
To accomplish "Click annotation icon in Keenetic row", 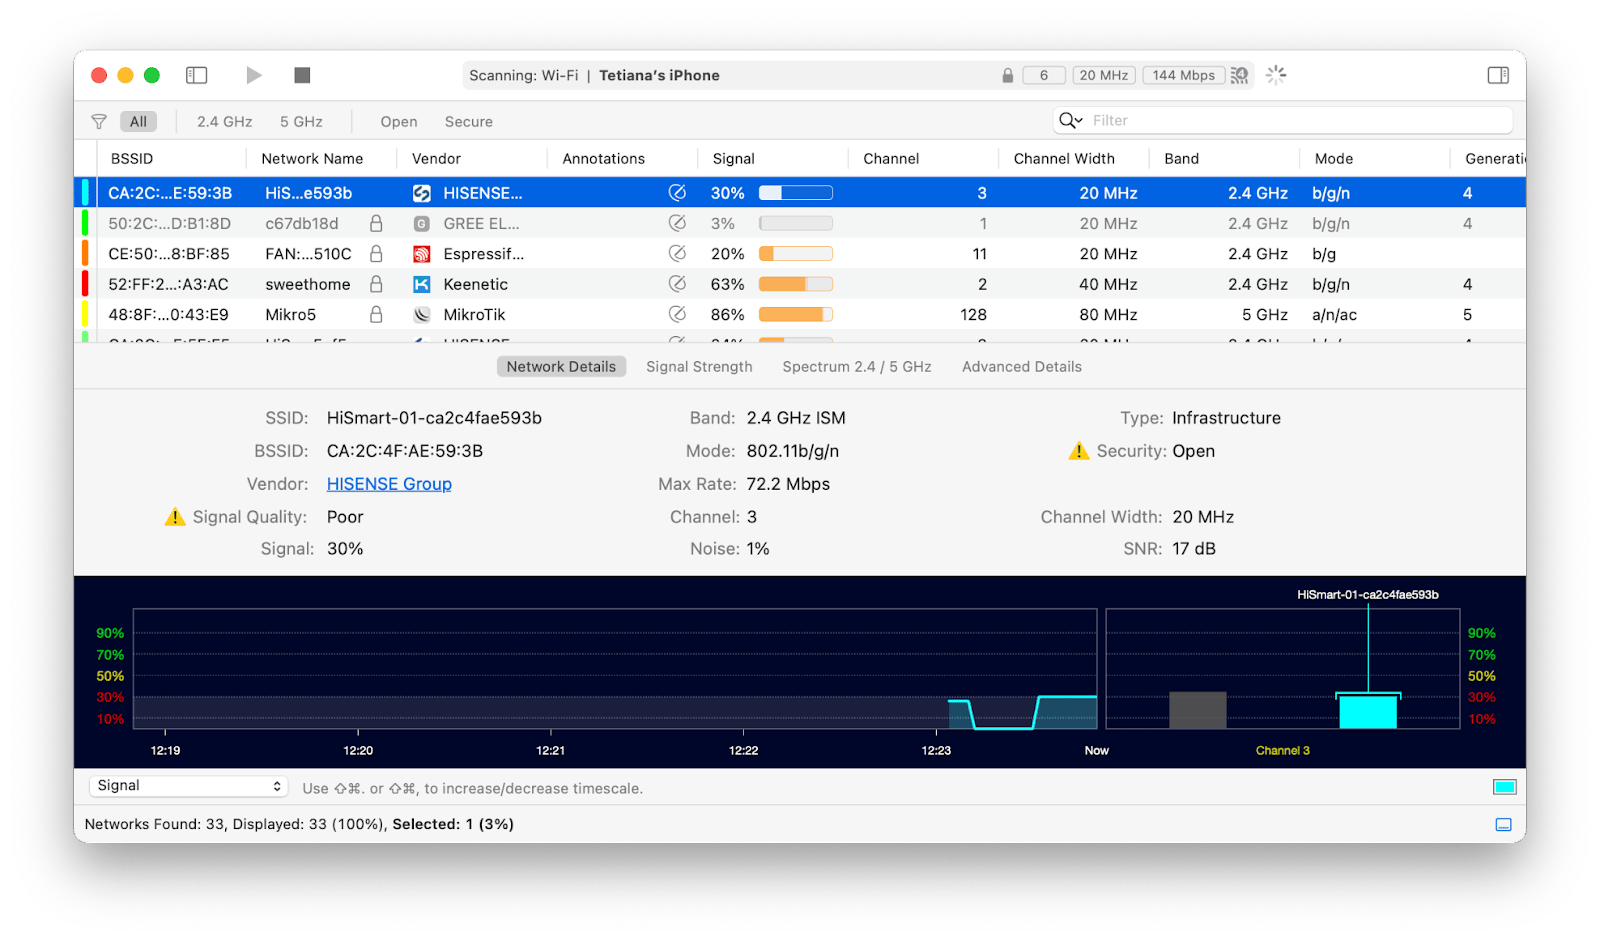I will pos(677,284).
